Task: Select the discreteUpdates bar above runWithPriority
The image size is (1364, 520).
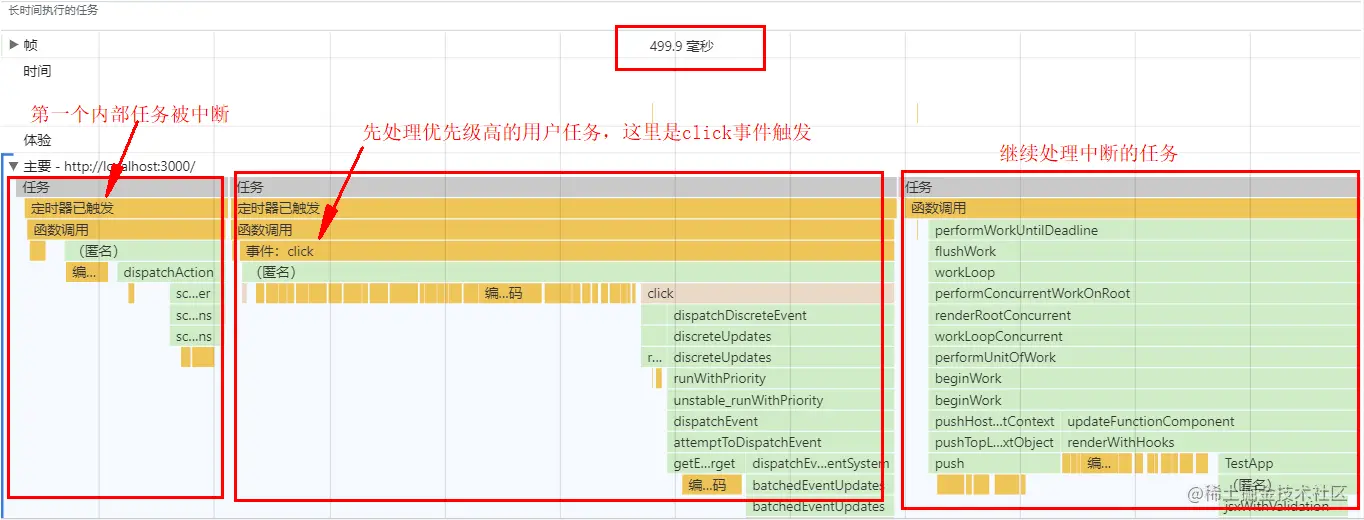Action: pos(780,357)
